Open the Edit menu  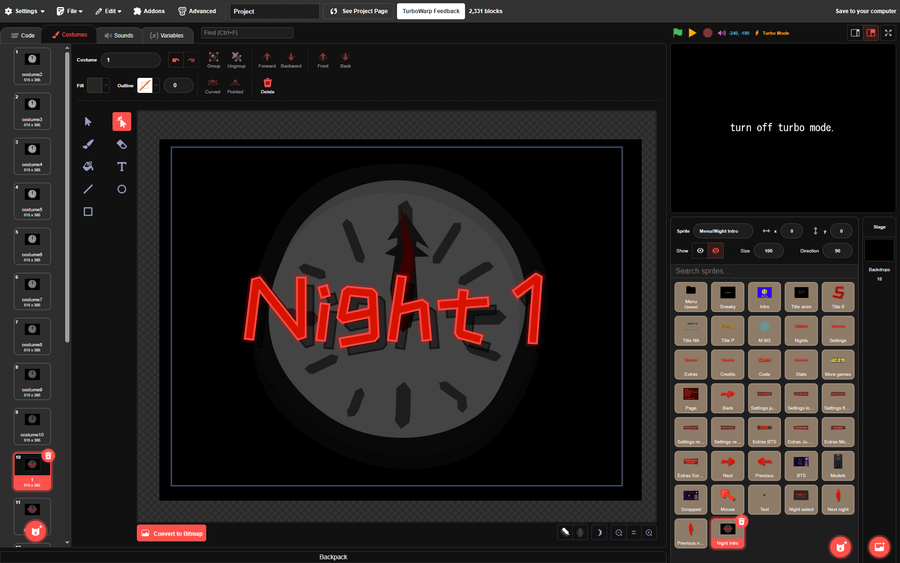pos(108,11)
